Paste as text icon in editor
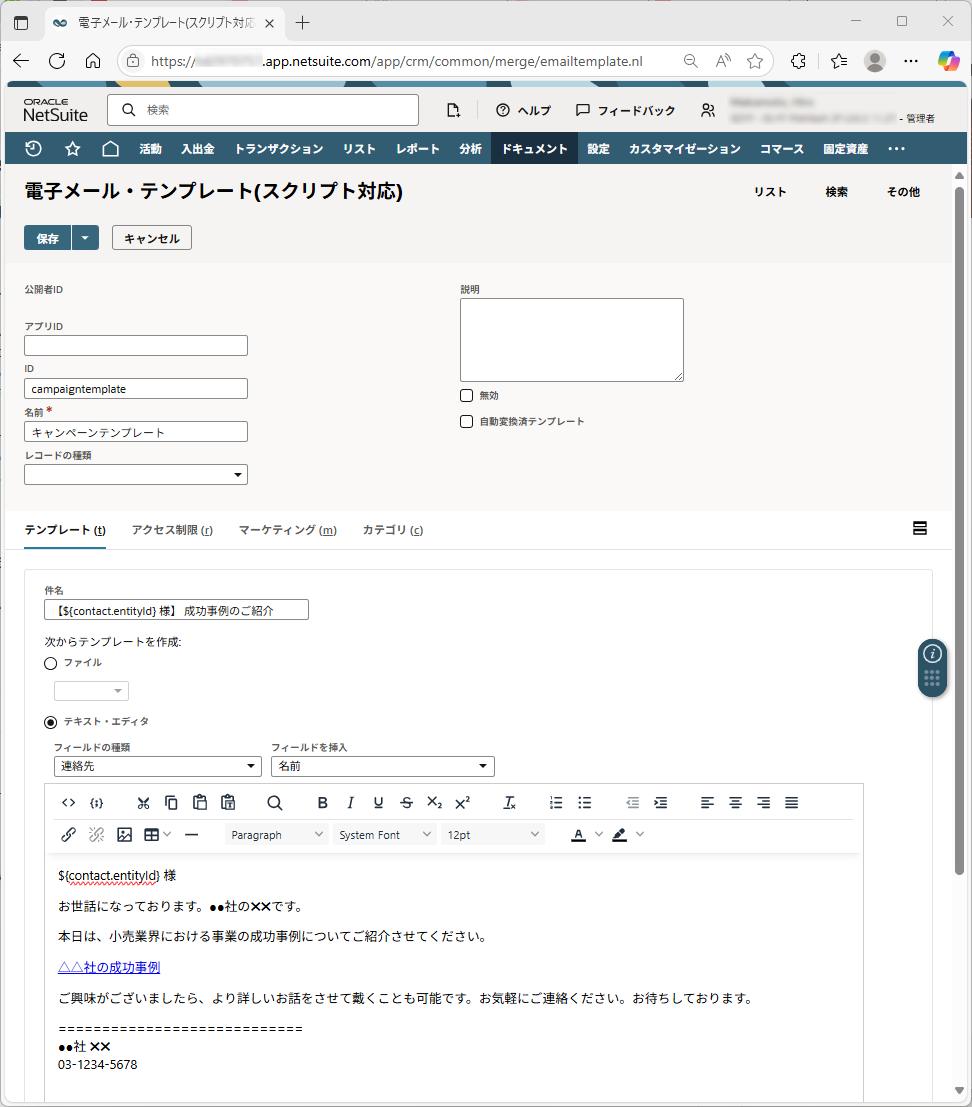Image resolution: width=972 pixels, height=1107 pixels. (228, 803)
